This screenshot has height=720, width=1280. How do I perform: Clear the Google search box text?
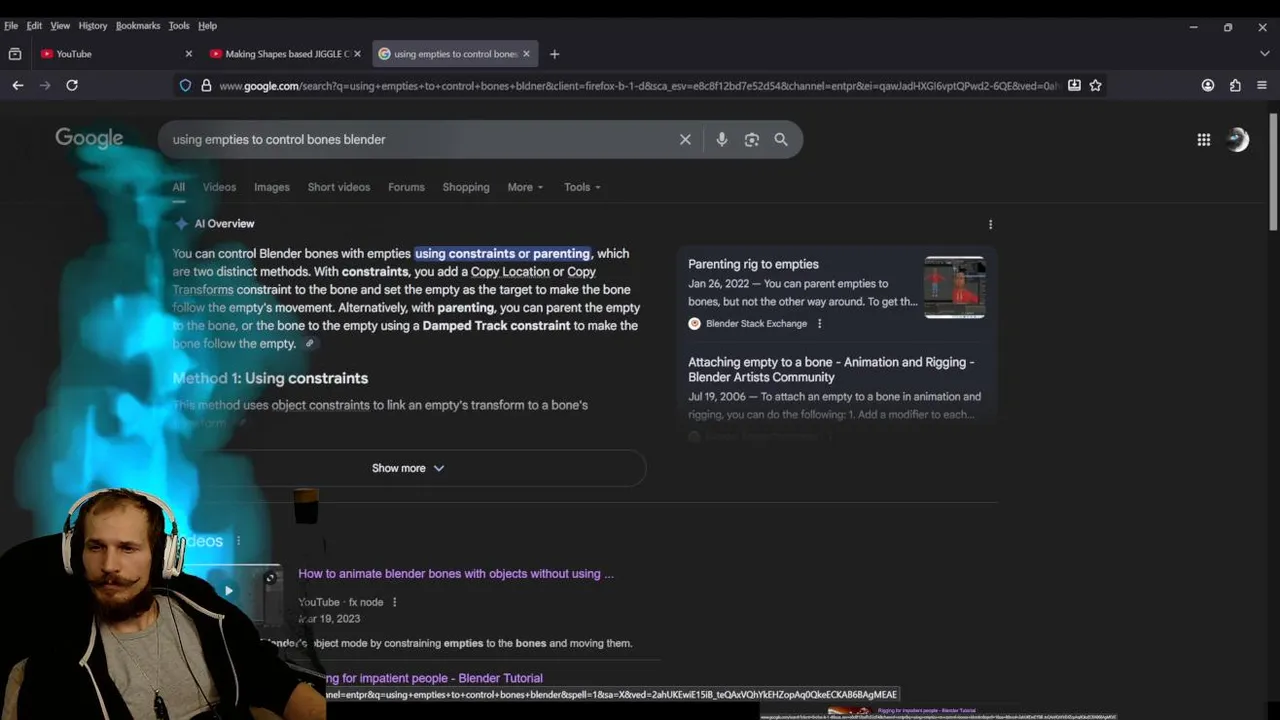685,140
